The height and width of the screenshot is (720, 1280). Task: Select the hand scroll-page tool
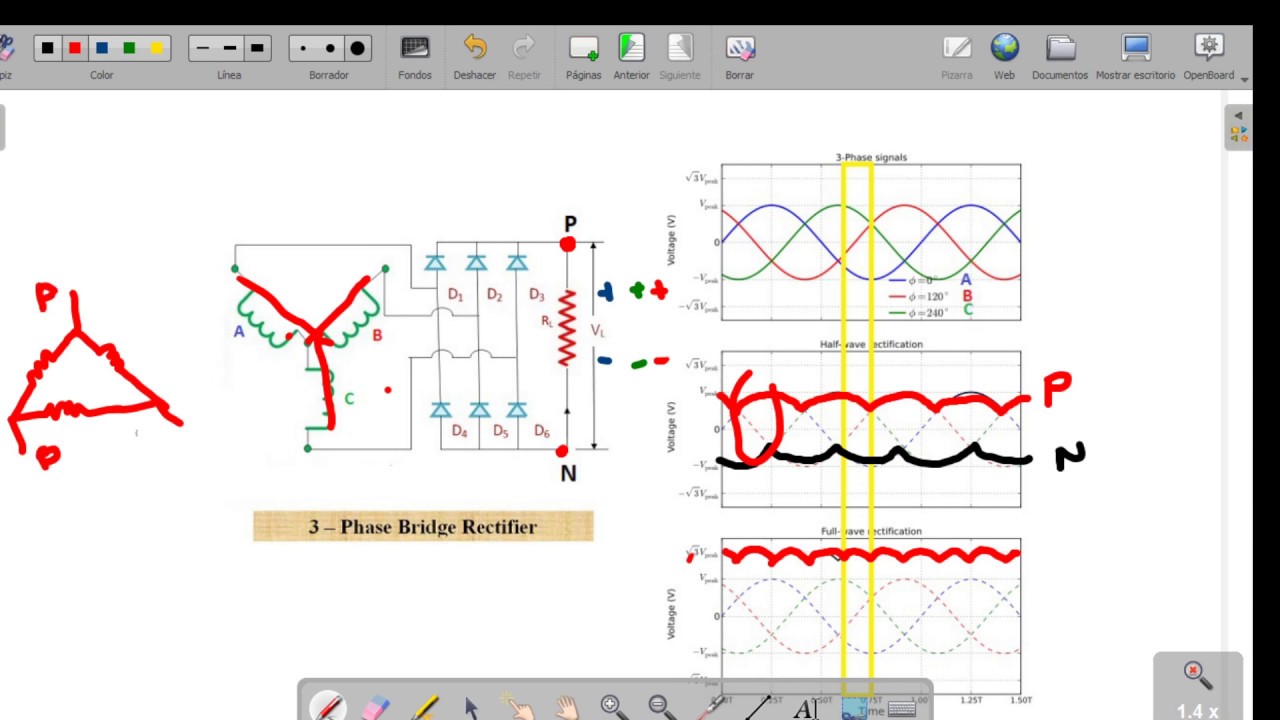click(567, 707)
